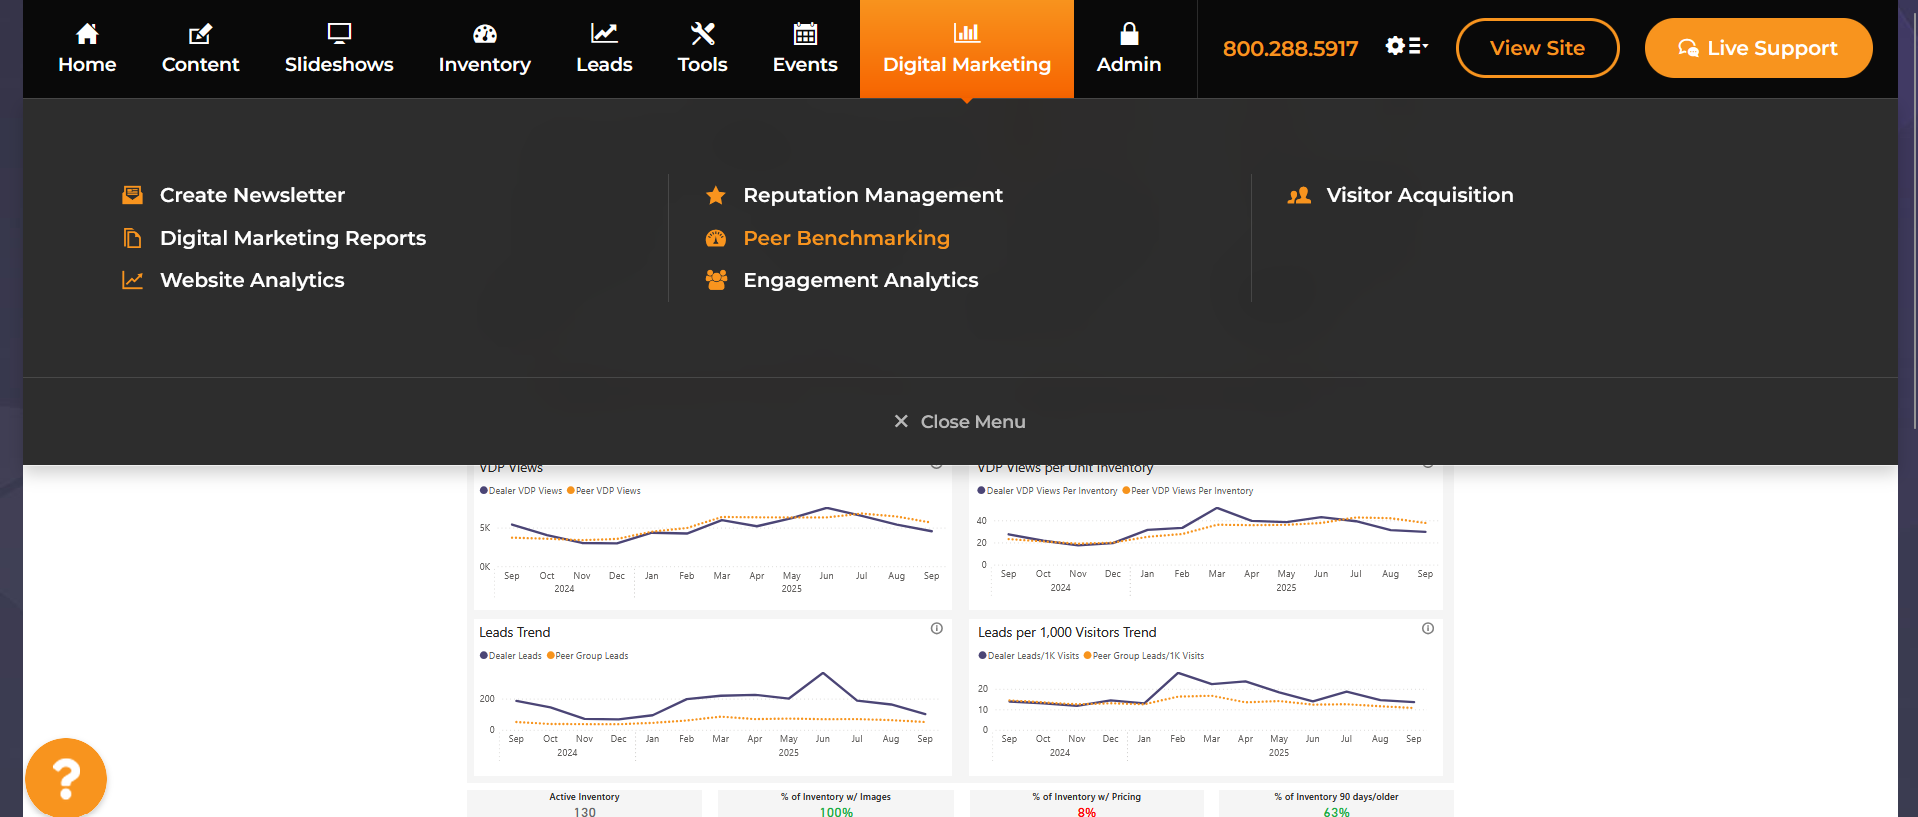
Task: Click the Slideshows monitor icon
Action: (x=339, y=34)
